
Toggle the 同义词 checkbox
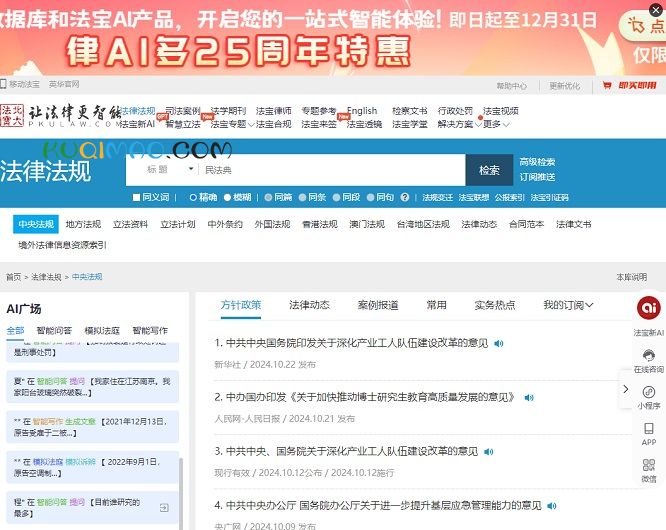pyautogui.click(x=136, y=197)
